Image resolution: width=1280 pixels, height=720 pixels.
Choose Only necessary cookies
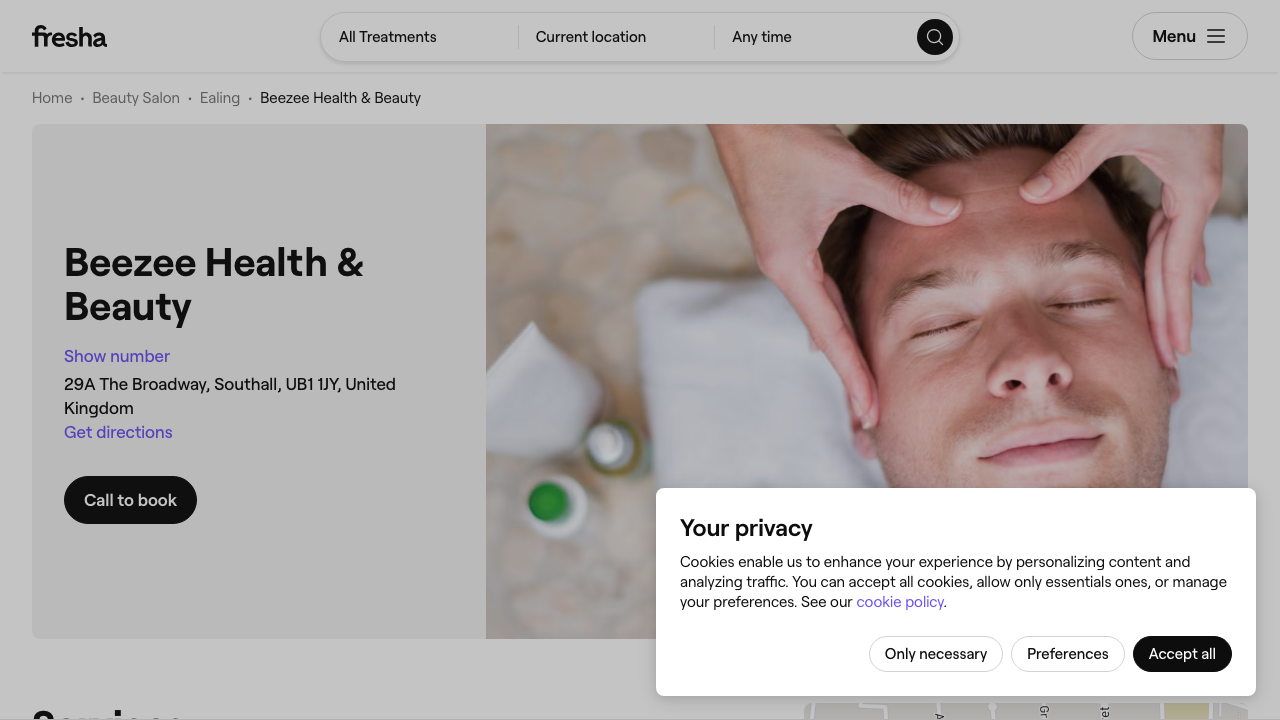click(936, 654)
